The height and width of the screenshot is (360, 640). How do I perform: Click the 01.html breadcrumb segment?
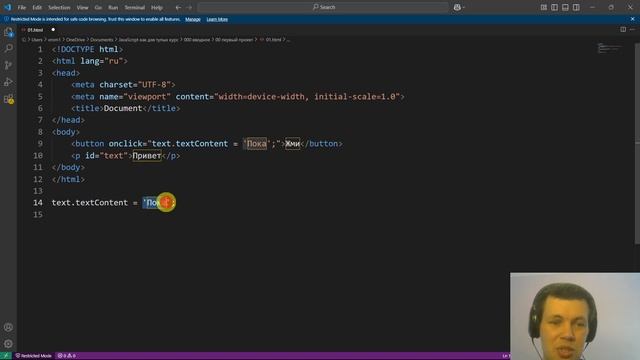click(x=273, y=40)
